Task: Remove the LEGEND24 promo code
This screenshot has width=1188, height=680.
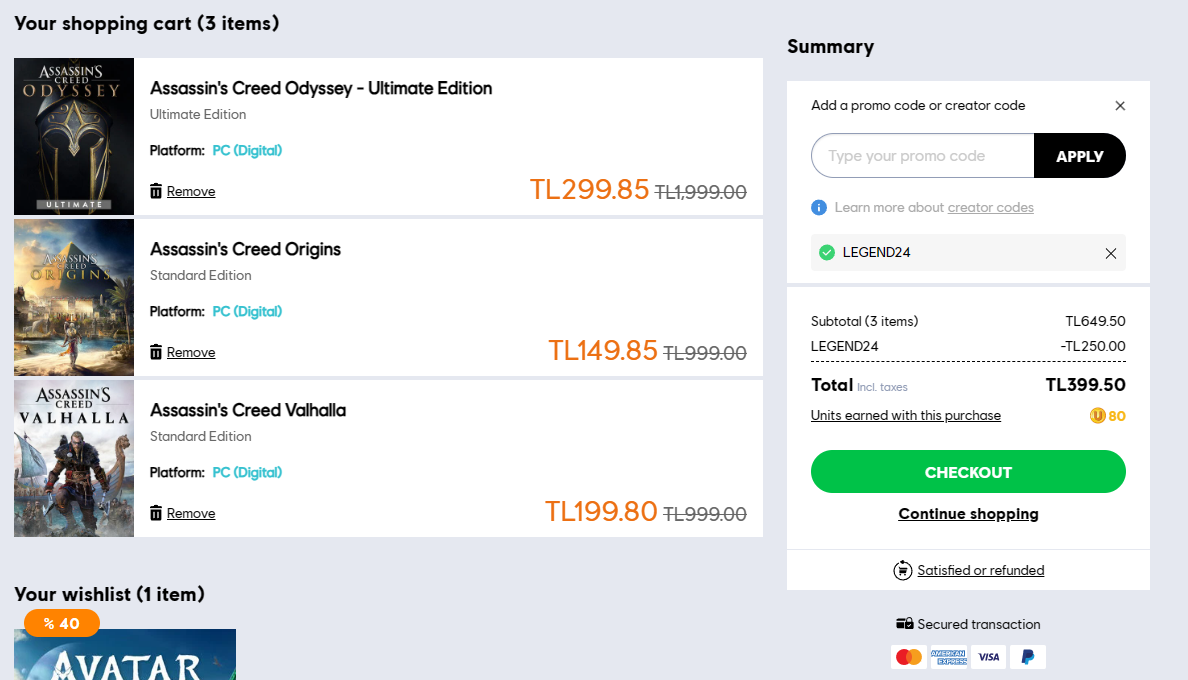Action: (x=1110, y=253)
